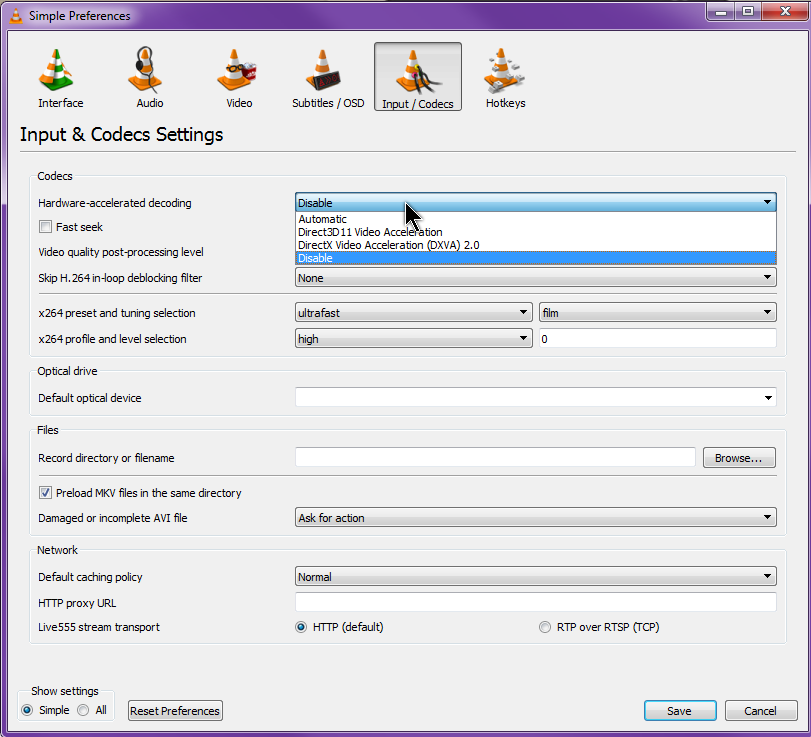This screenshot has height=737, width=811.
Task: Open the x264 preset ultrafast dropdown
Action: tap(413, 312)
